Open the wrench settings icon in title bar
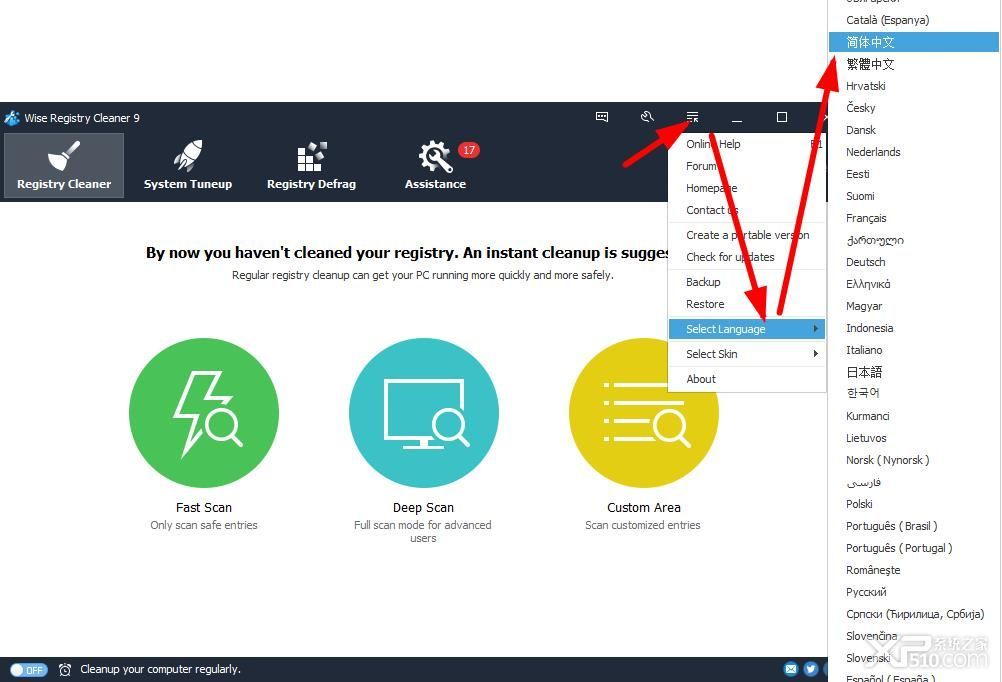 tap(647, 116)
